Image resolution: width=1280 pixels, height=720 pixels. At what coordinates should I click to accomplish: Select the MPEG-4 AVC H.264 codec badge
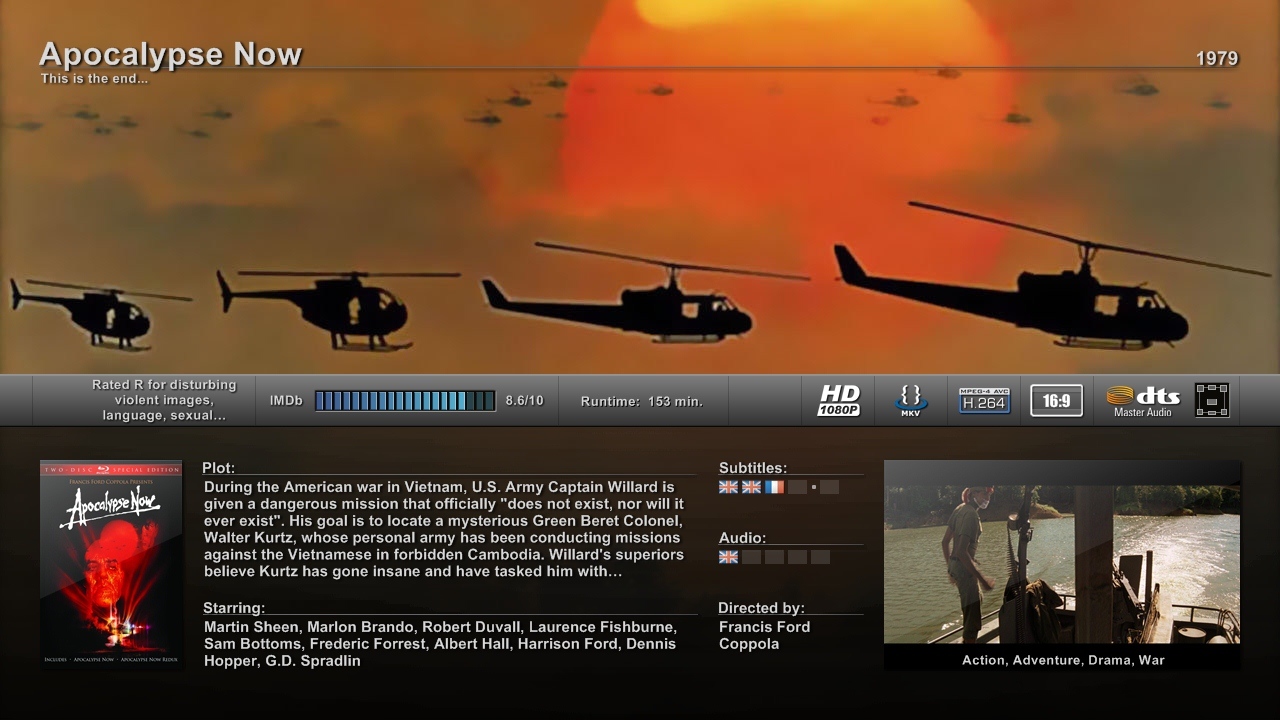(984, 400)
